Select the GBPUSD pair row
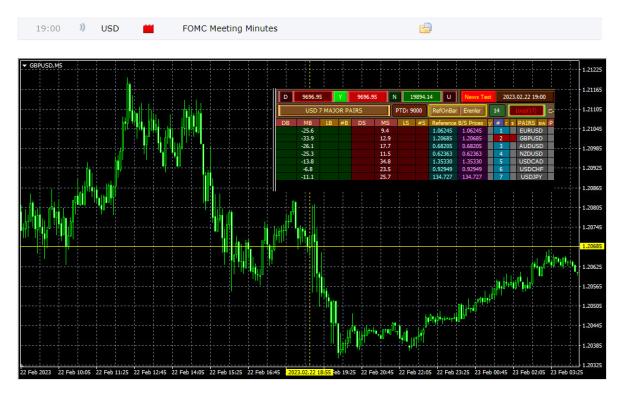 (531, 138)
